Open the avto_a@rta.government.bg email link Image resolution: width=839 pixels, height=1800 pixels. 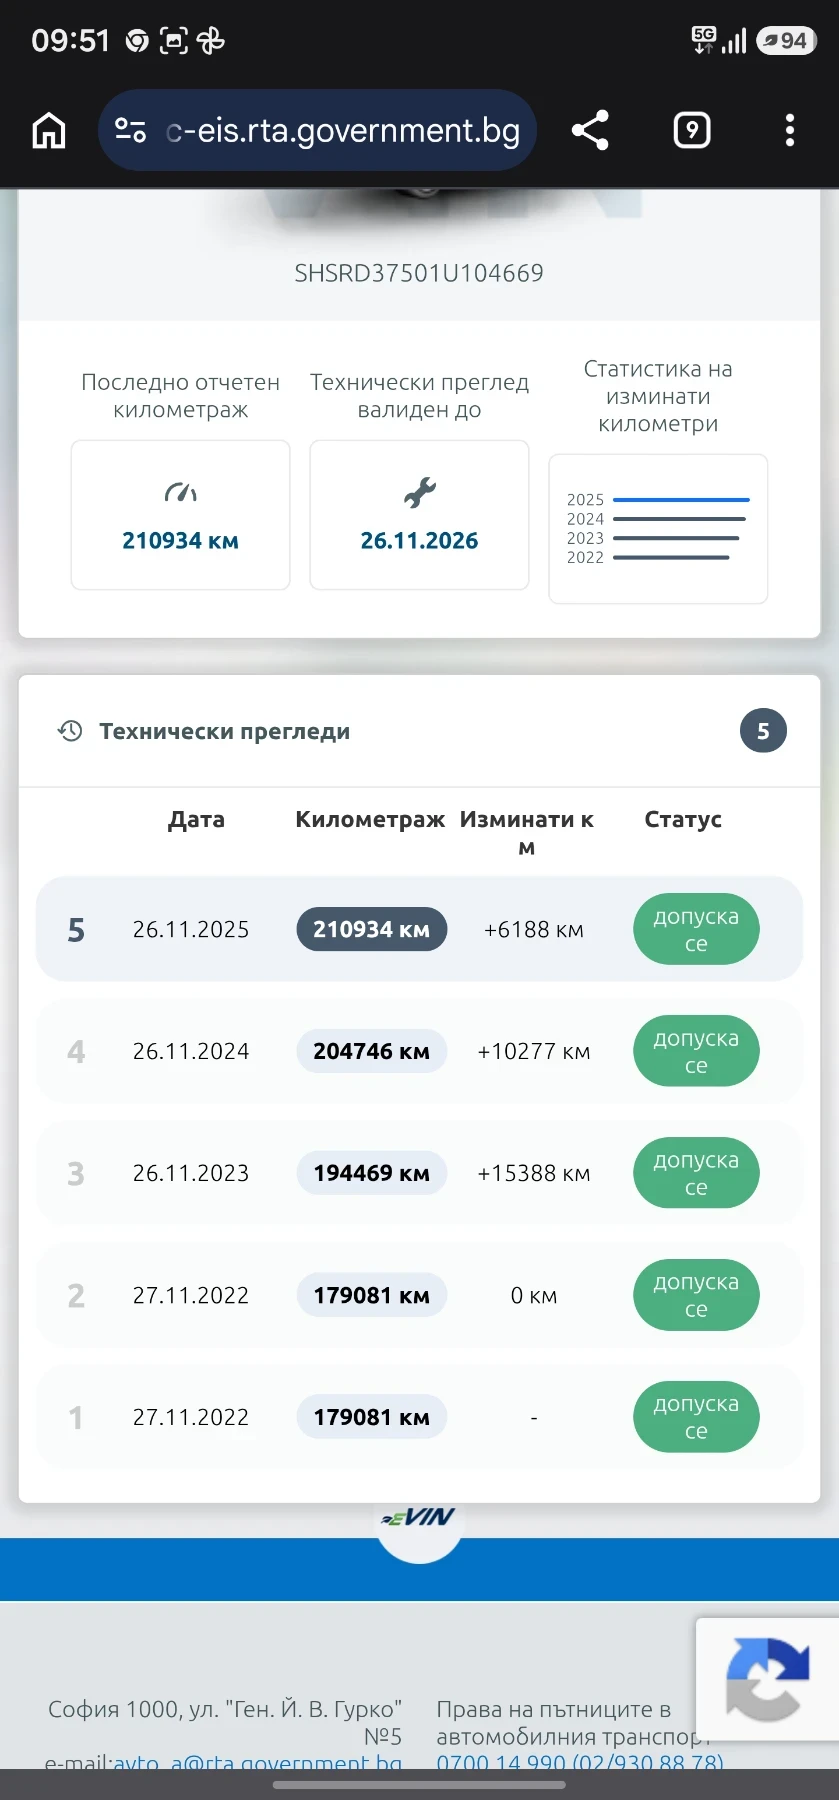(257, 1763)
